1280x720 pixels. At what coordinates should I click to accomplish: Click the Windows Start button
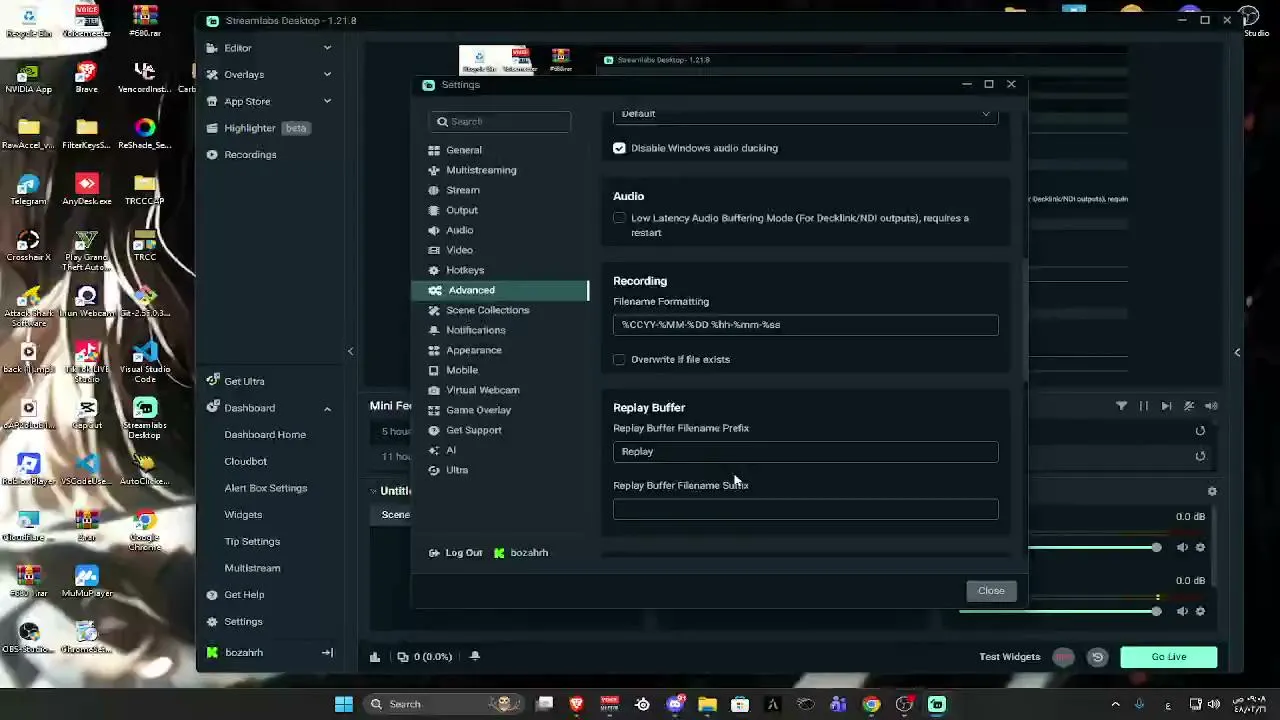point(343,704)
